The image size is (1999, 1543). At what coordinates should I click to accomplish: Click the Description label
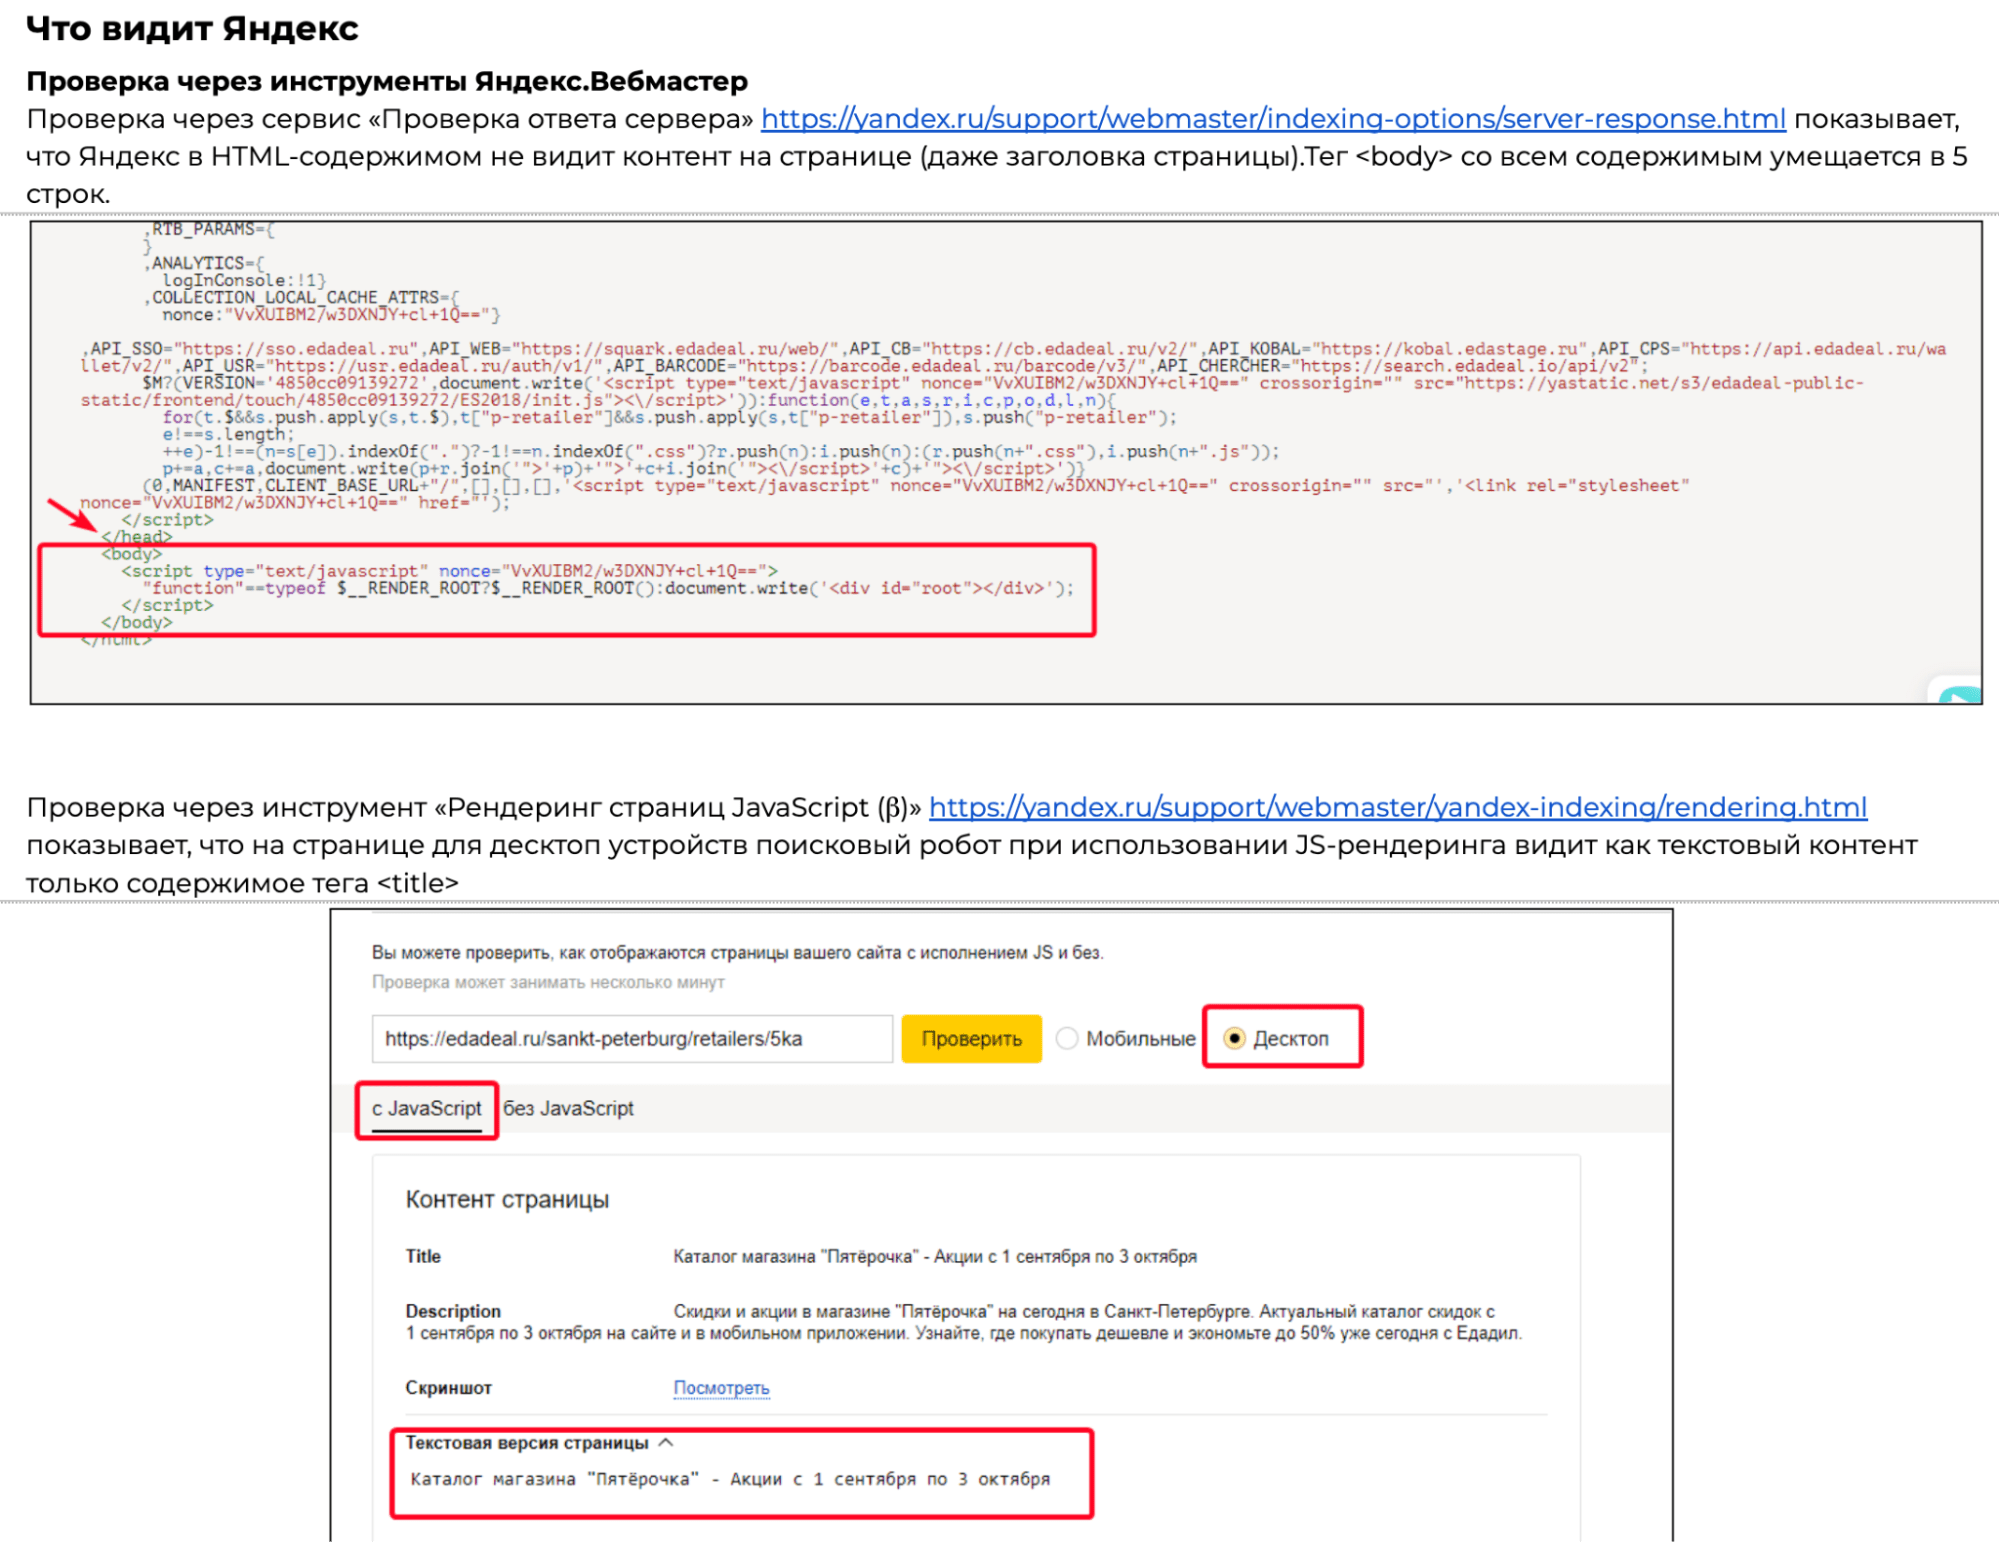point(453,1311)
